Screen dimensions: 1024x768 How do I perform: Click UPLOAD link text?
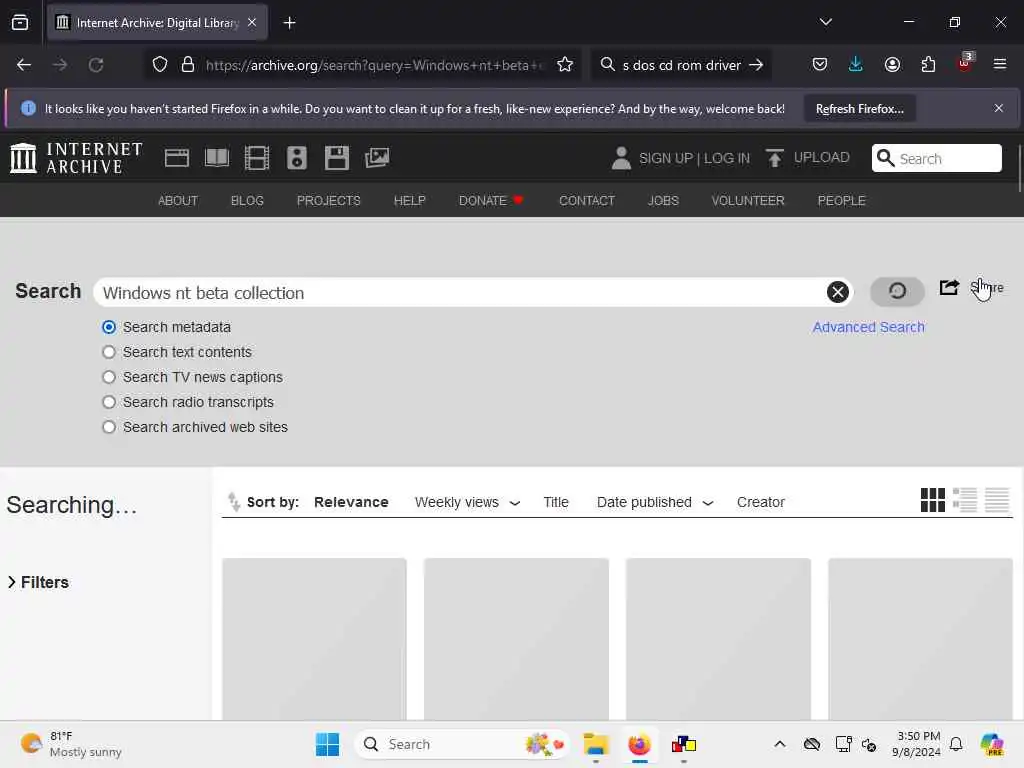coord(821,157)
